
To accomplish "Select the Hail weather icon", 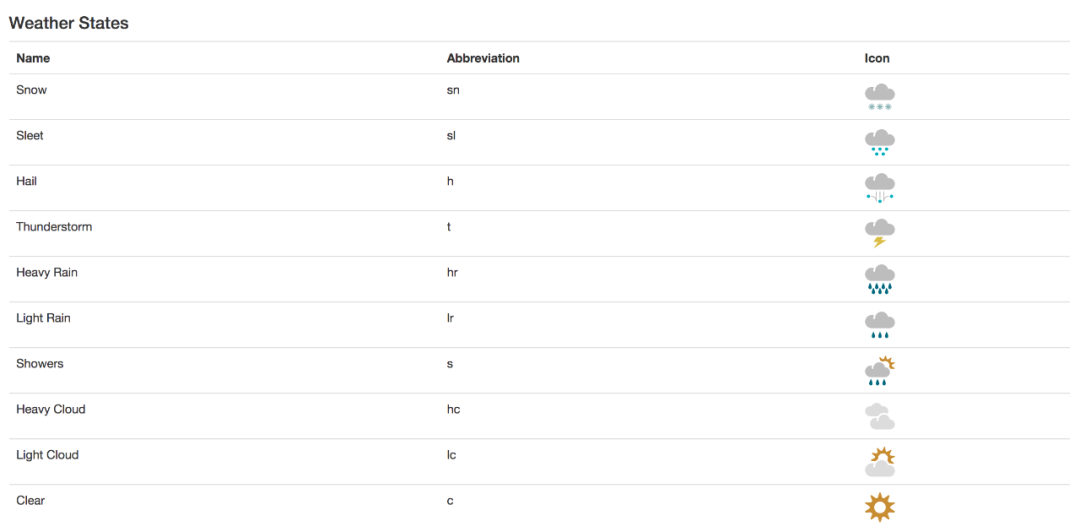I will (880, 188).
